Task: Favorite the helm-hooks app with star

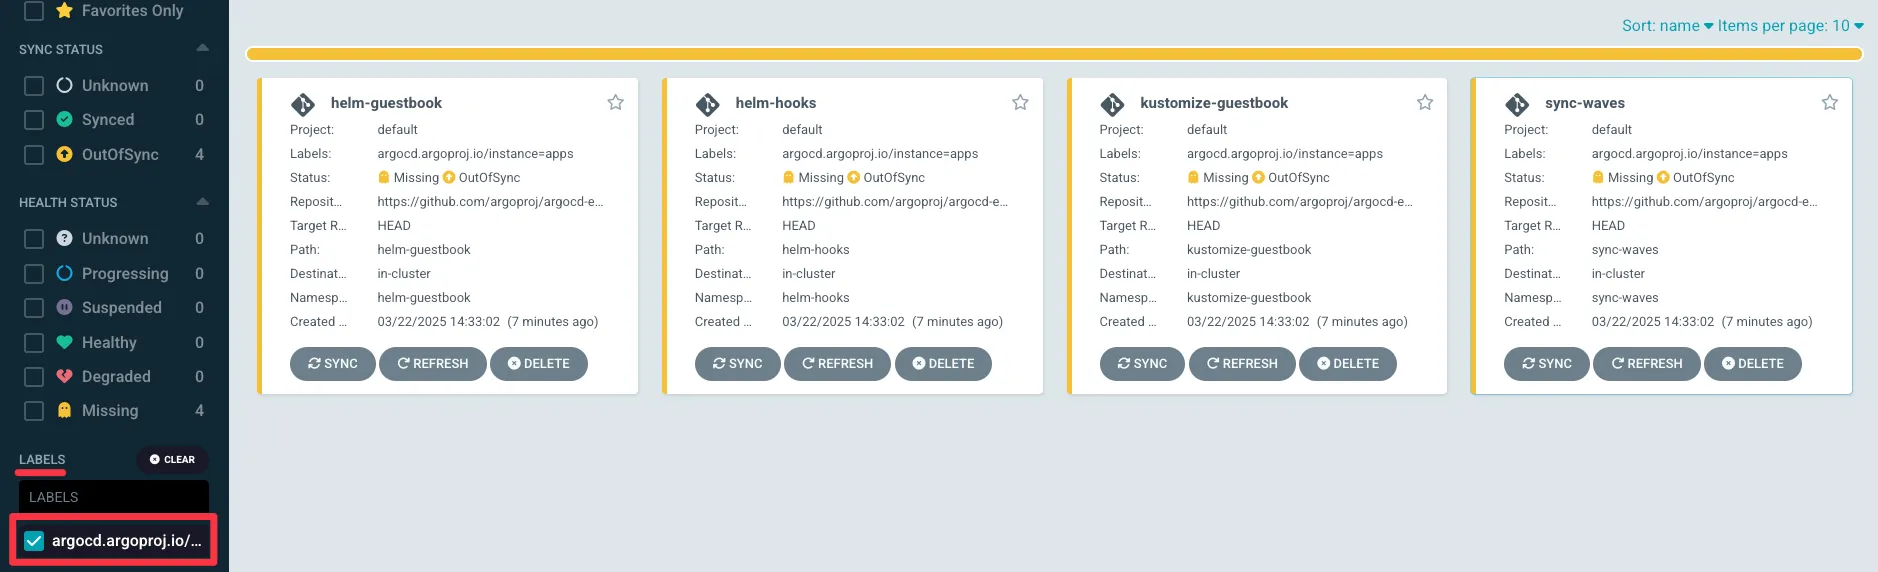Action: coord(1020,102)
